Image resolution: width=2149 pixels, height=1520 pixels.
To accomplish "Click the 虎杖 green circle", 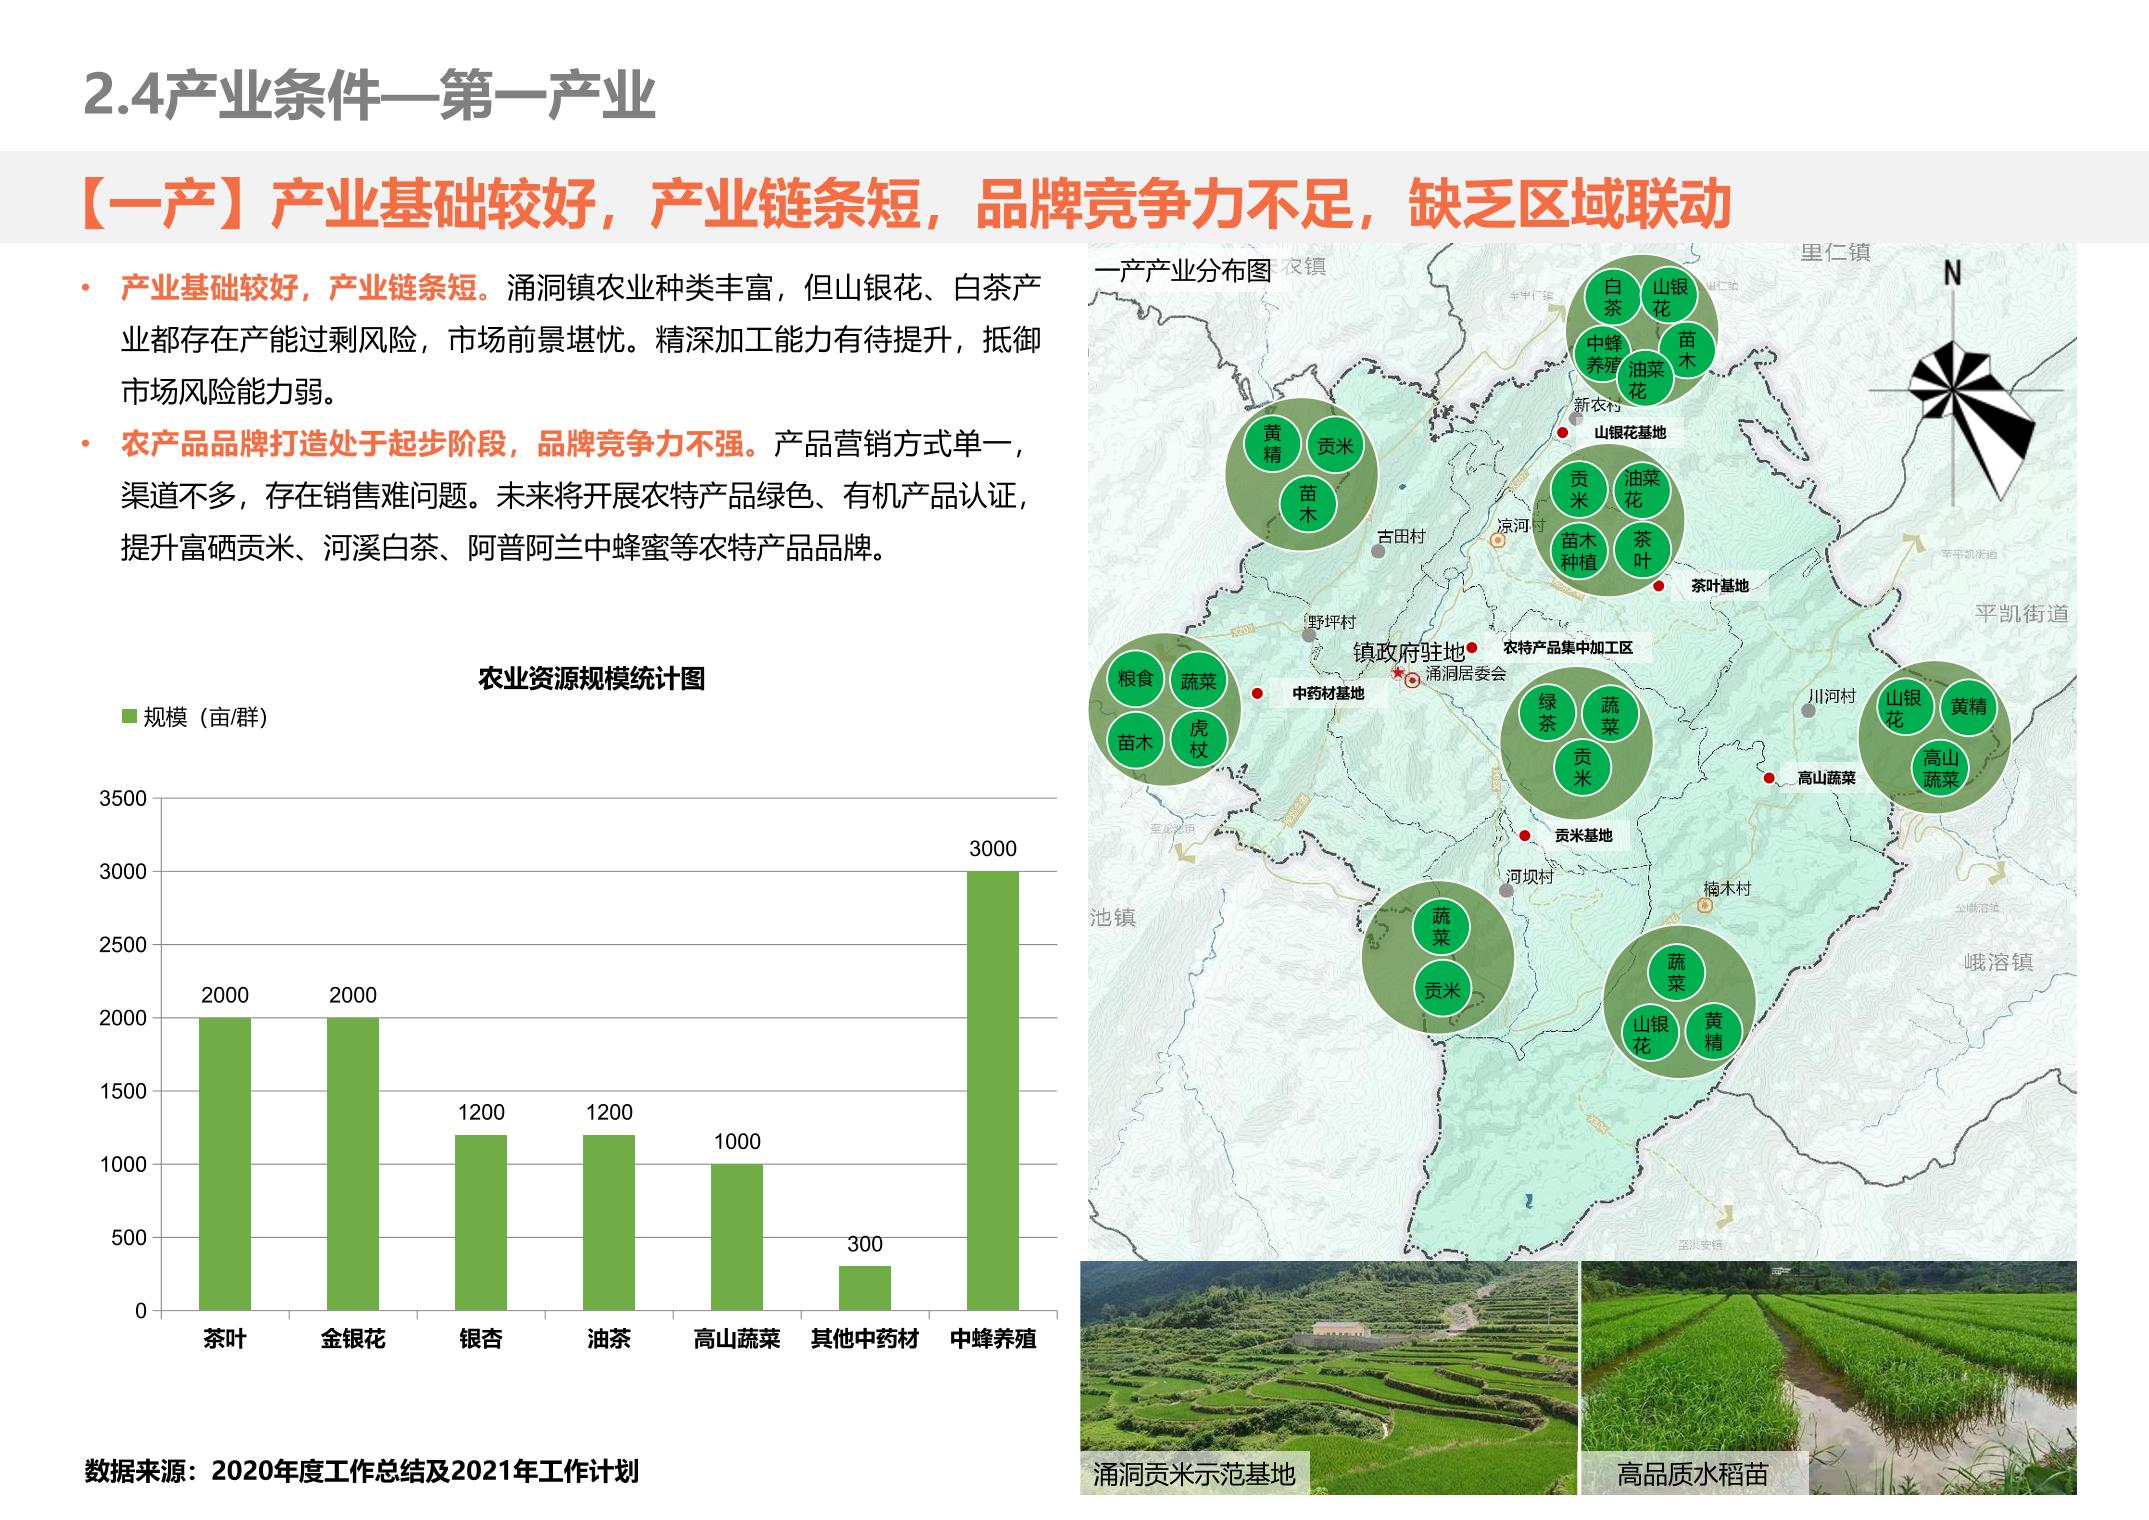I will [x=1198, y=739].
